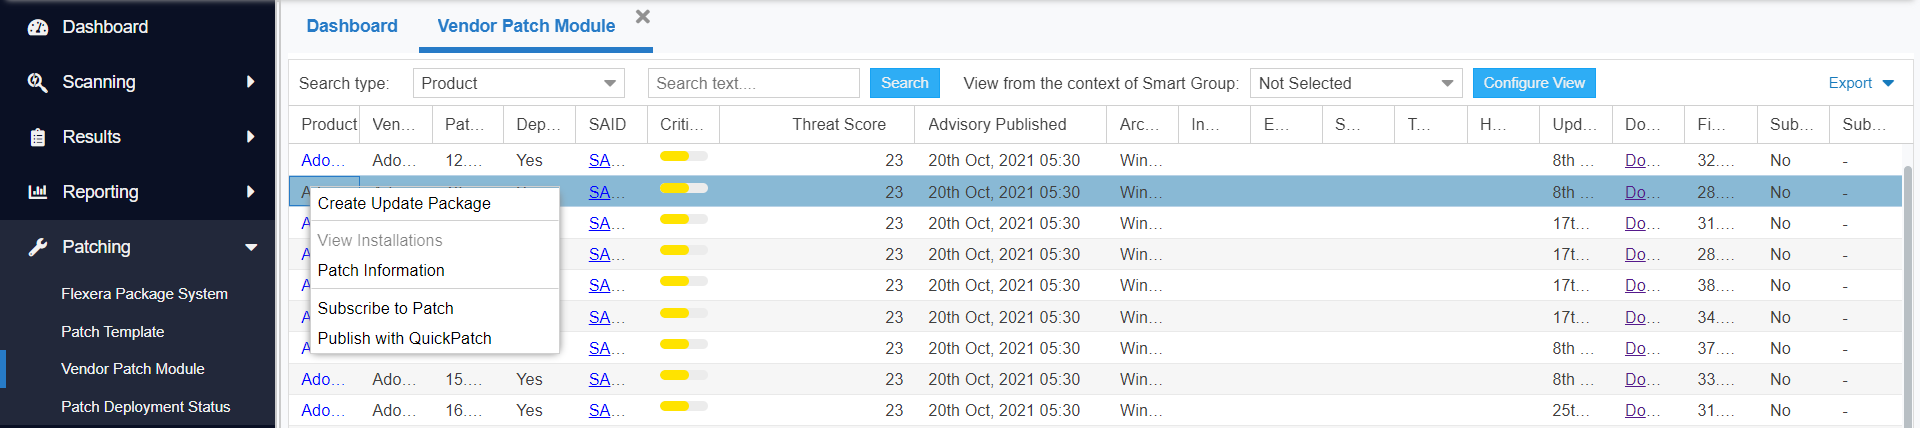Click the Patching wrench icon
1920x428 pixels.
click(x=38, y=247)
